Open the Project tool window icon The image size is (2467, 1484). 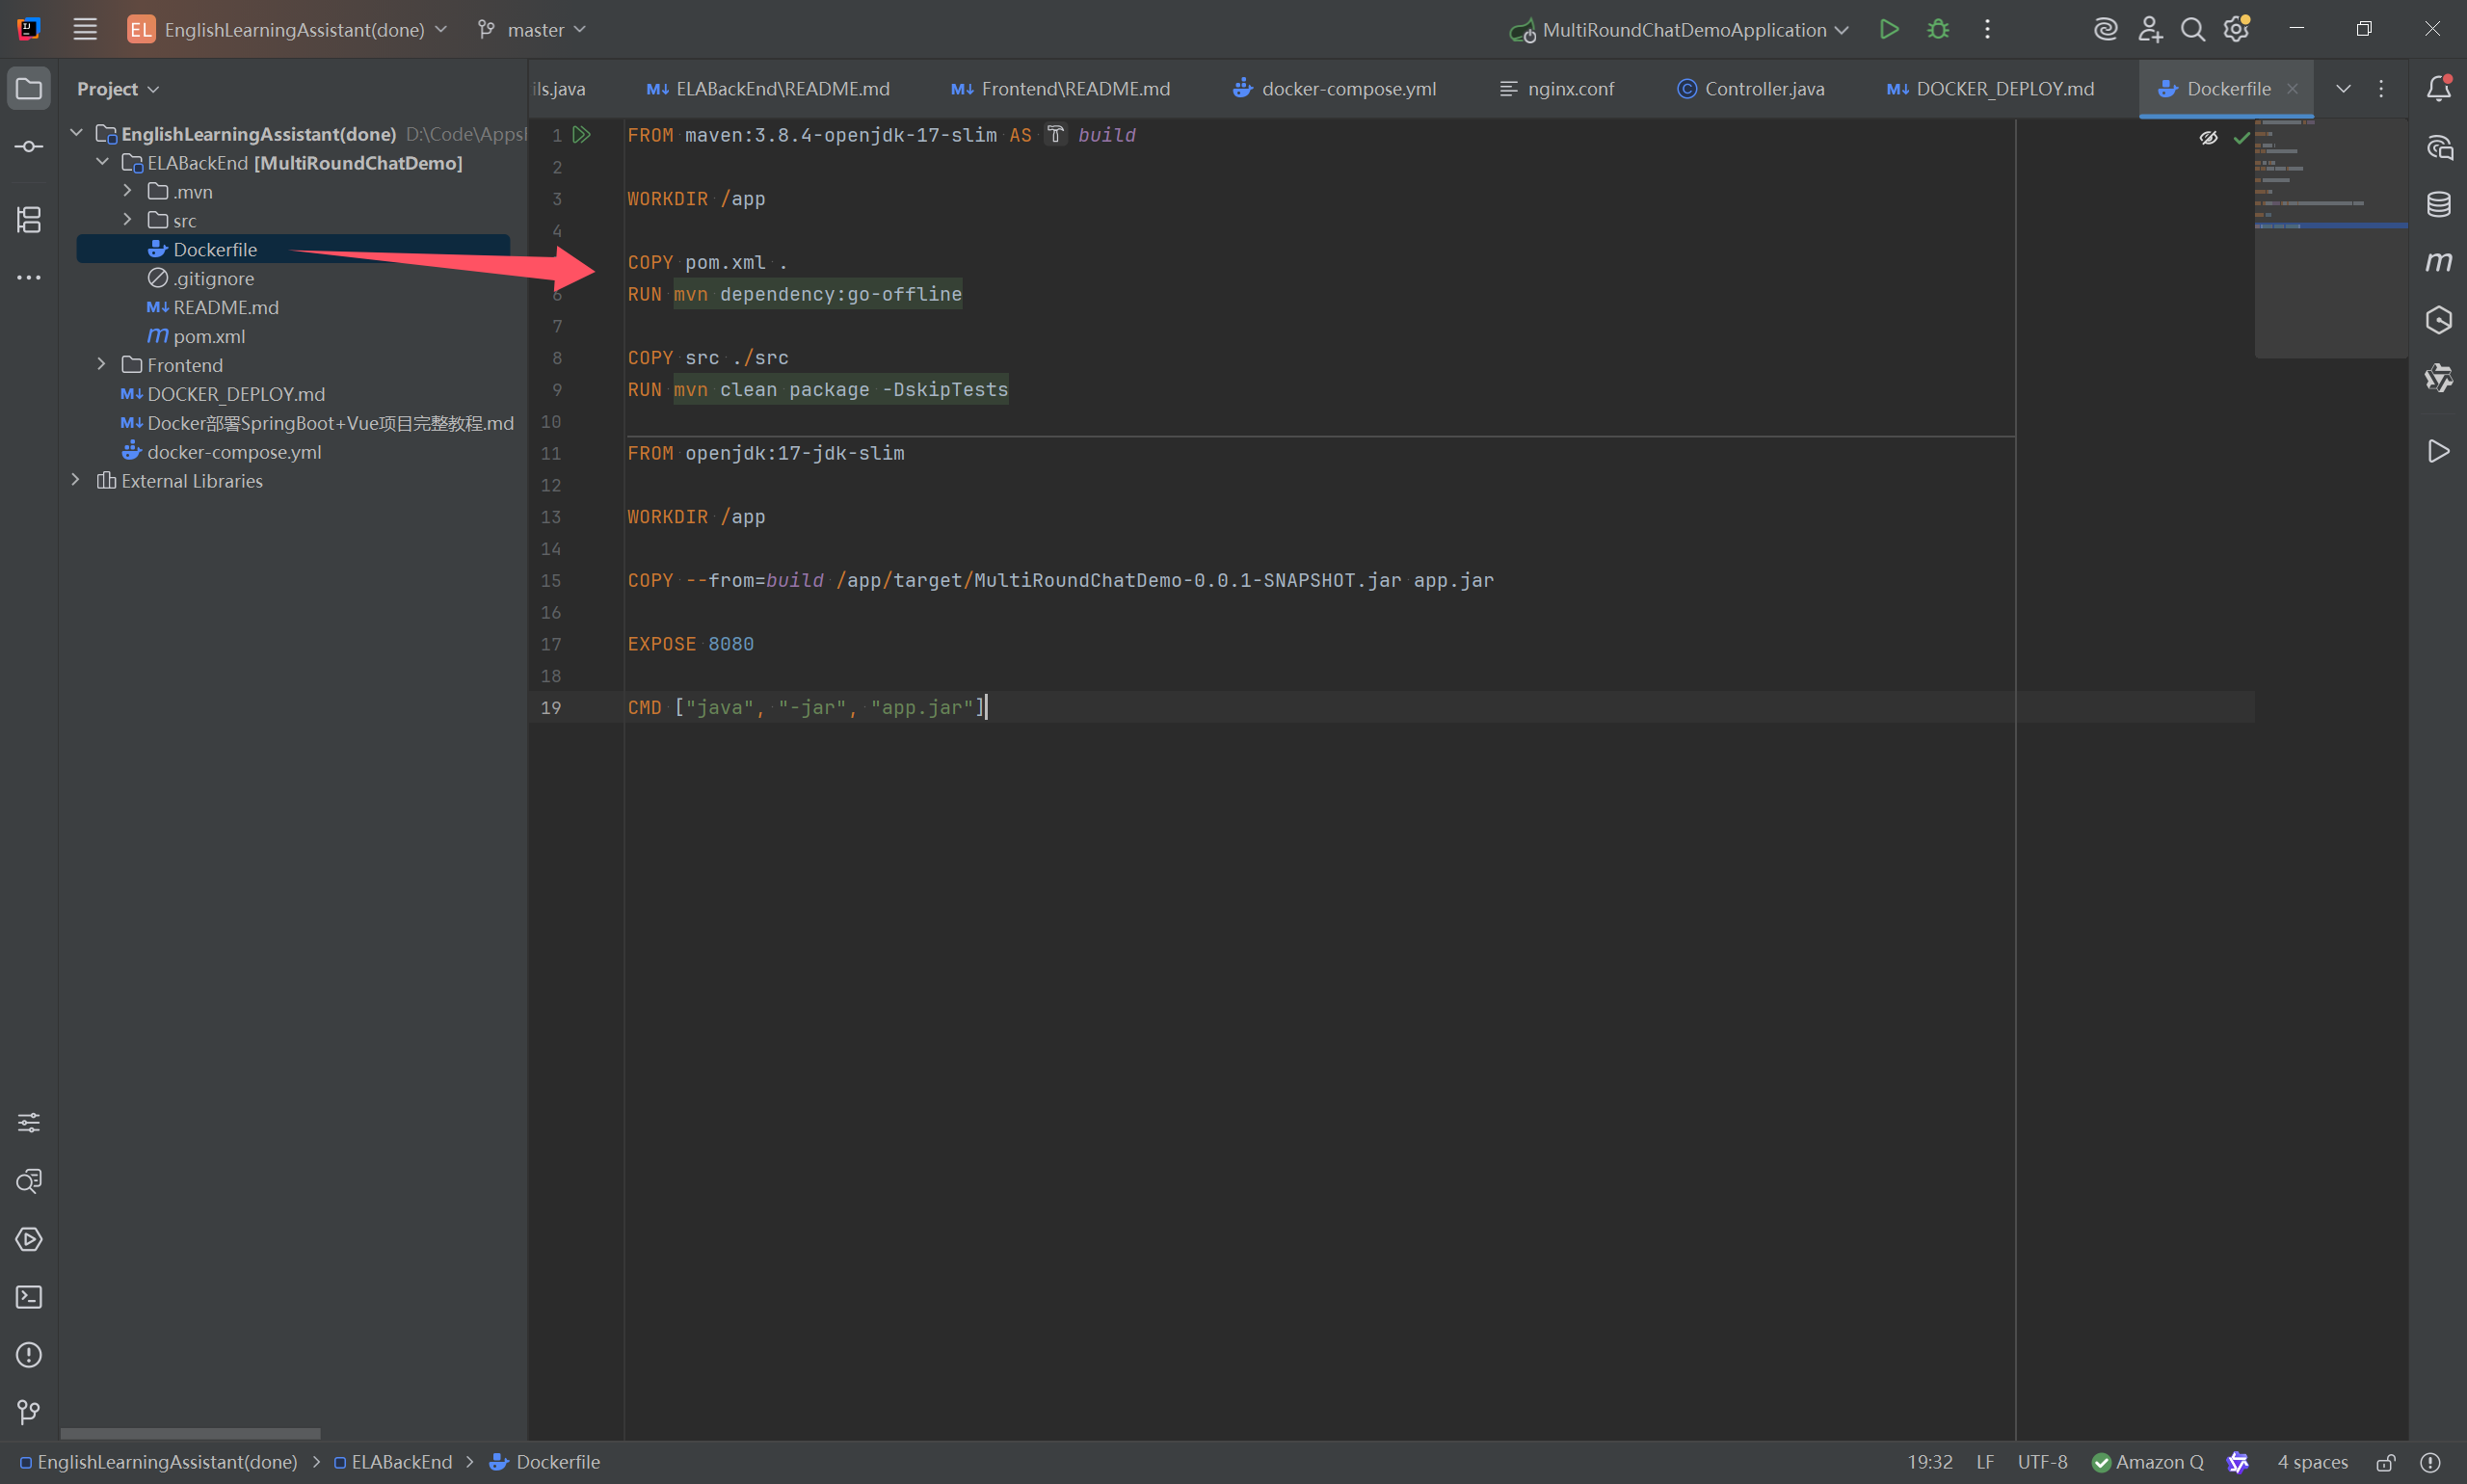(29, 89)
